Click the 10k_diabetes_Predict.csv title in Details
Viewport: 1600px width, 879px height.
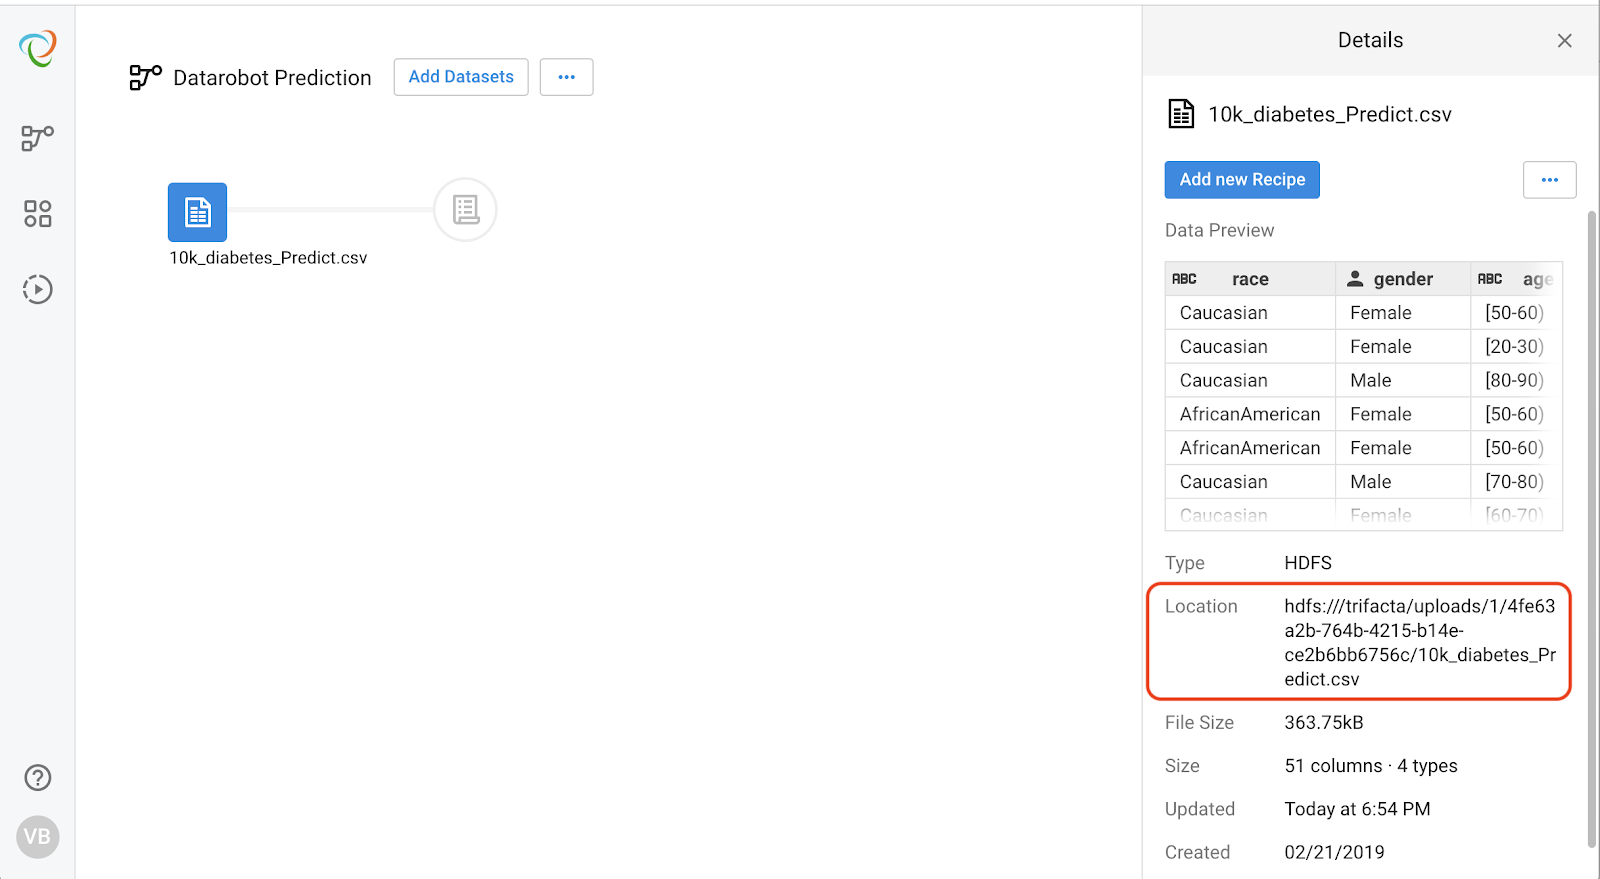click(1330, 114)
